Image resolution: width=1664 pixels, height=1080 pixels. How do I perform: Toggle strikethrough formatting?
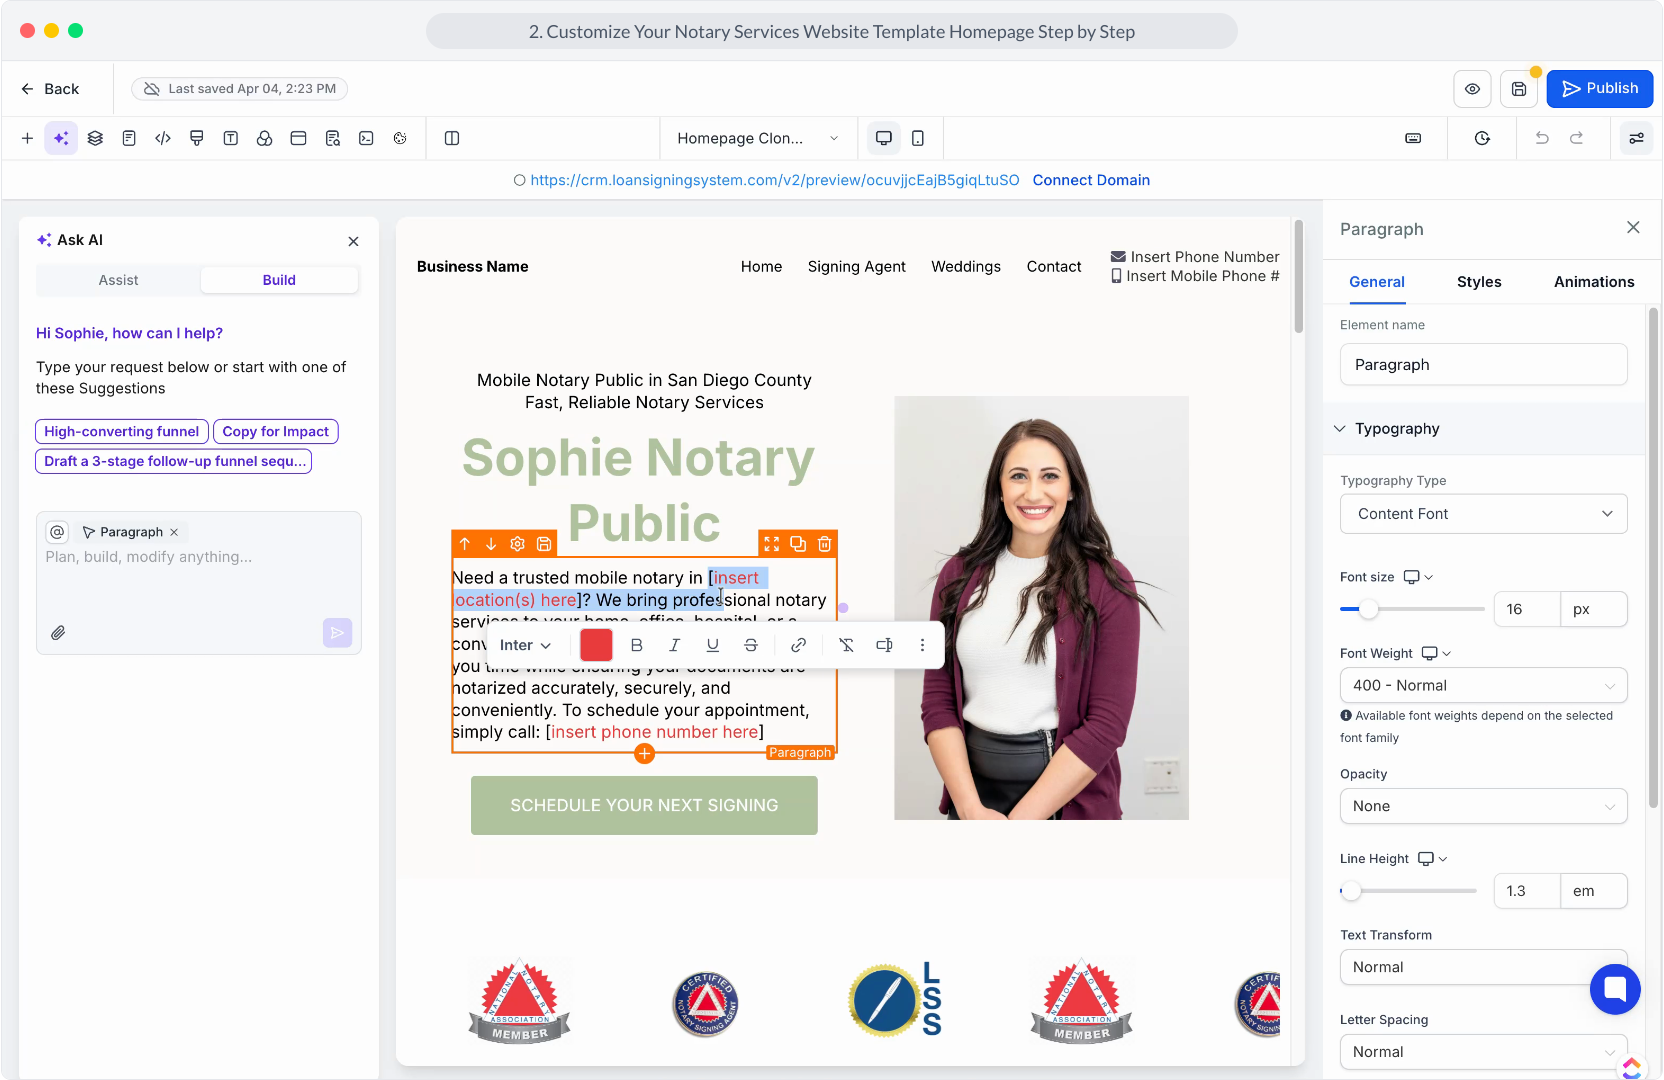click(750, 646)
